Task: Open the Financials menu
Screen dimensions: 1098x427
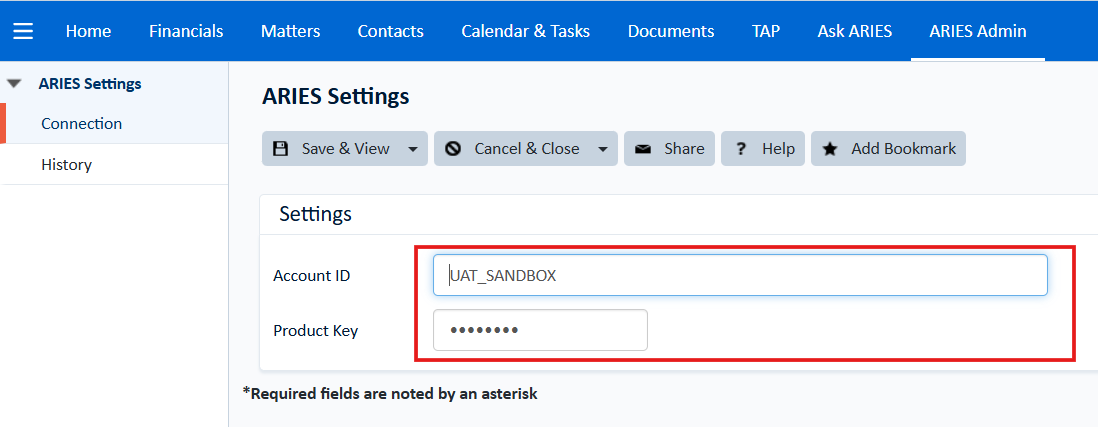Action: click(x=186, y=32)
